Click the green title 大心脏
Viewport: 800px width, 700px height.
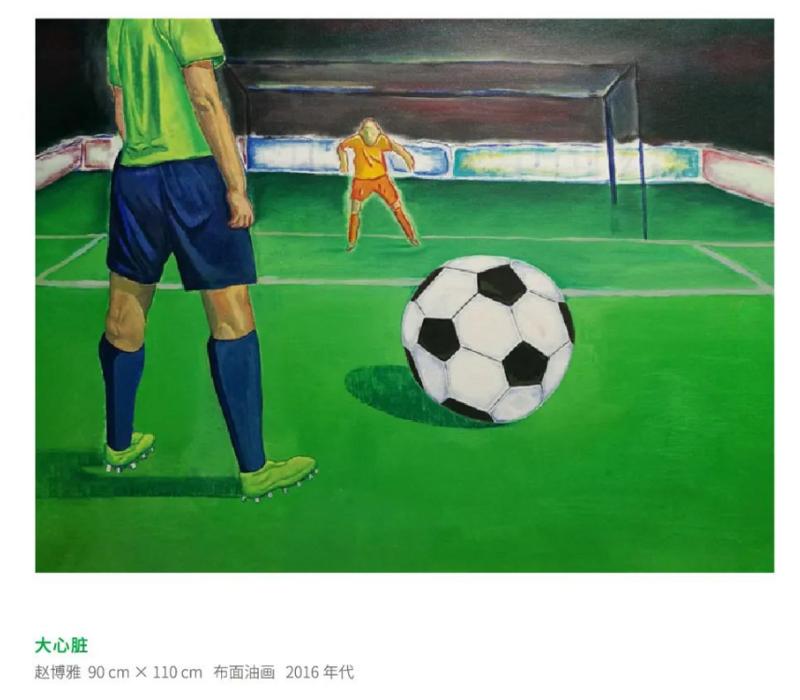(x=61, y=645)
